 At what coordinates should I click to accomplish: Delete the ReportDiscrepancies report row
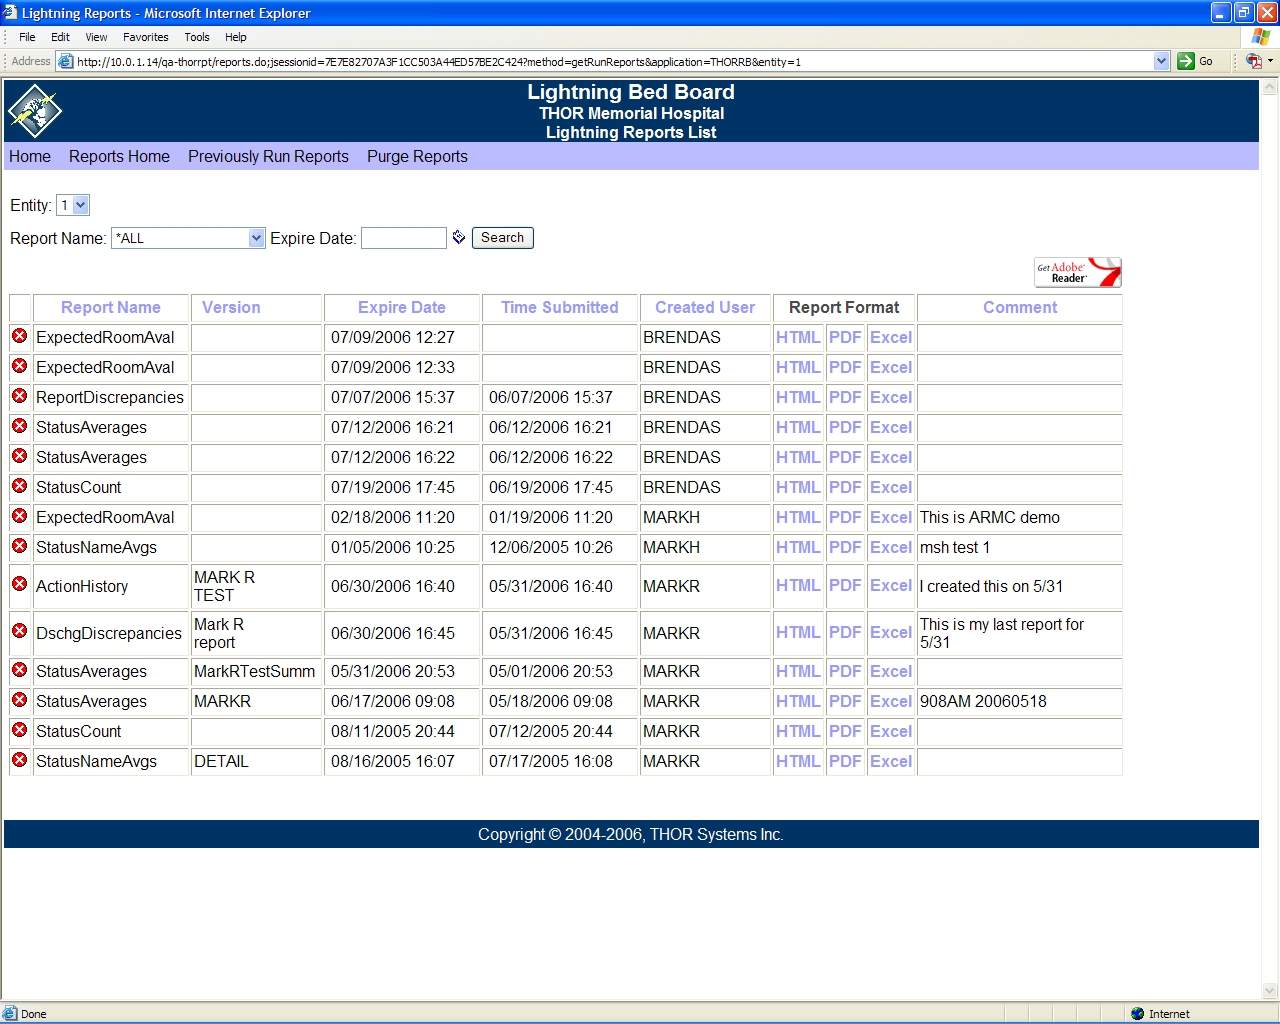pyautogui.click(x=19, y=396)
